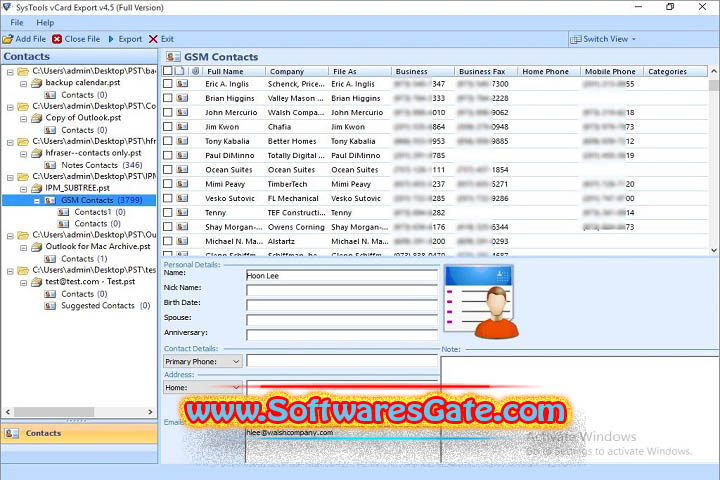The width and height of the screenshot is (720, 480).
Task: Click the Contacts tab at bottom left
Action: pyautogui.click(x=79, y=433)
